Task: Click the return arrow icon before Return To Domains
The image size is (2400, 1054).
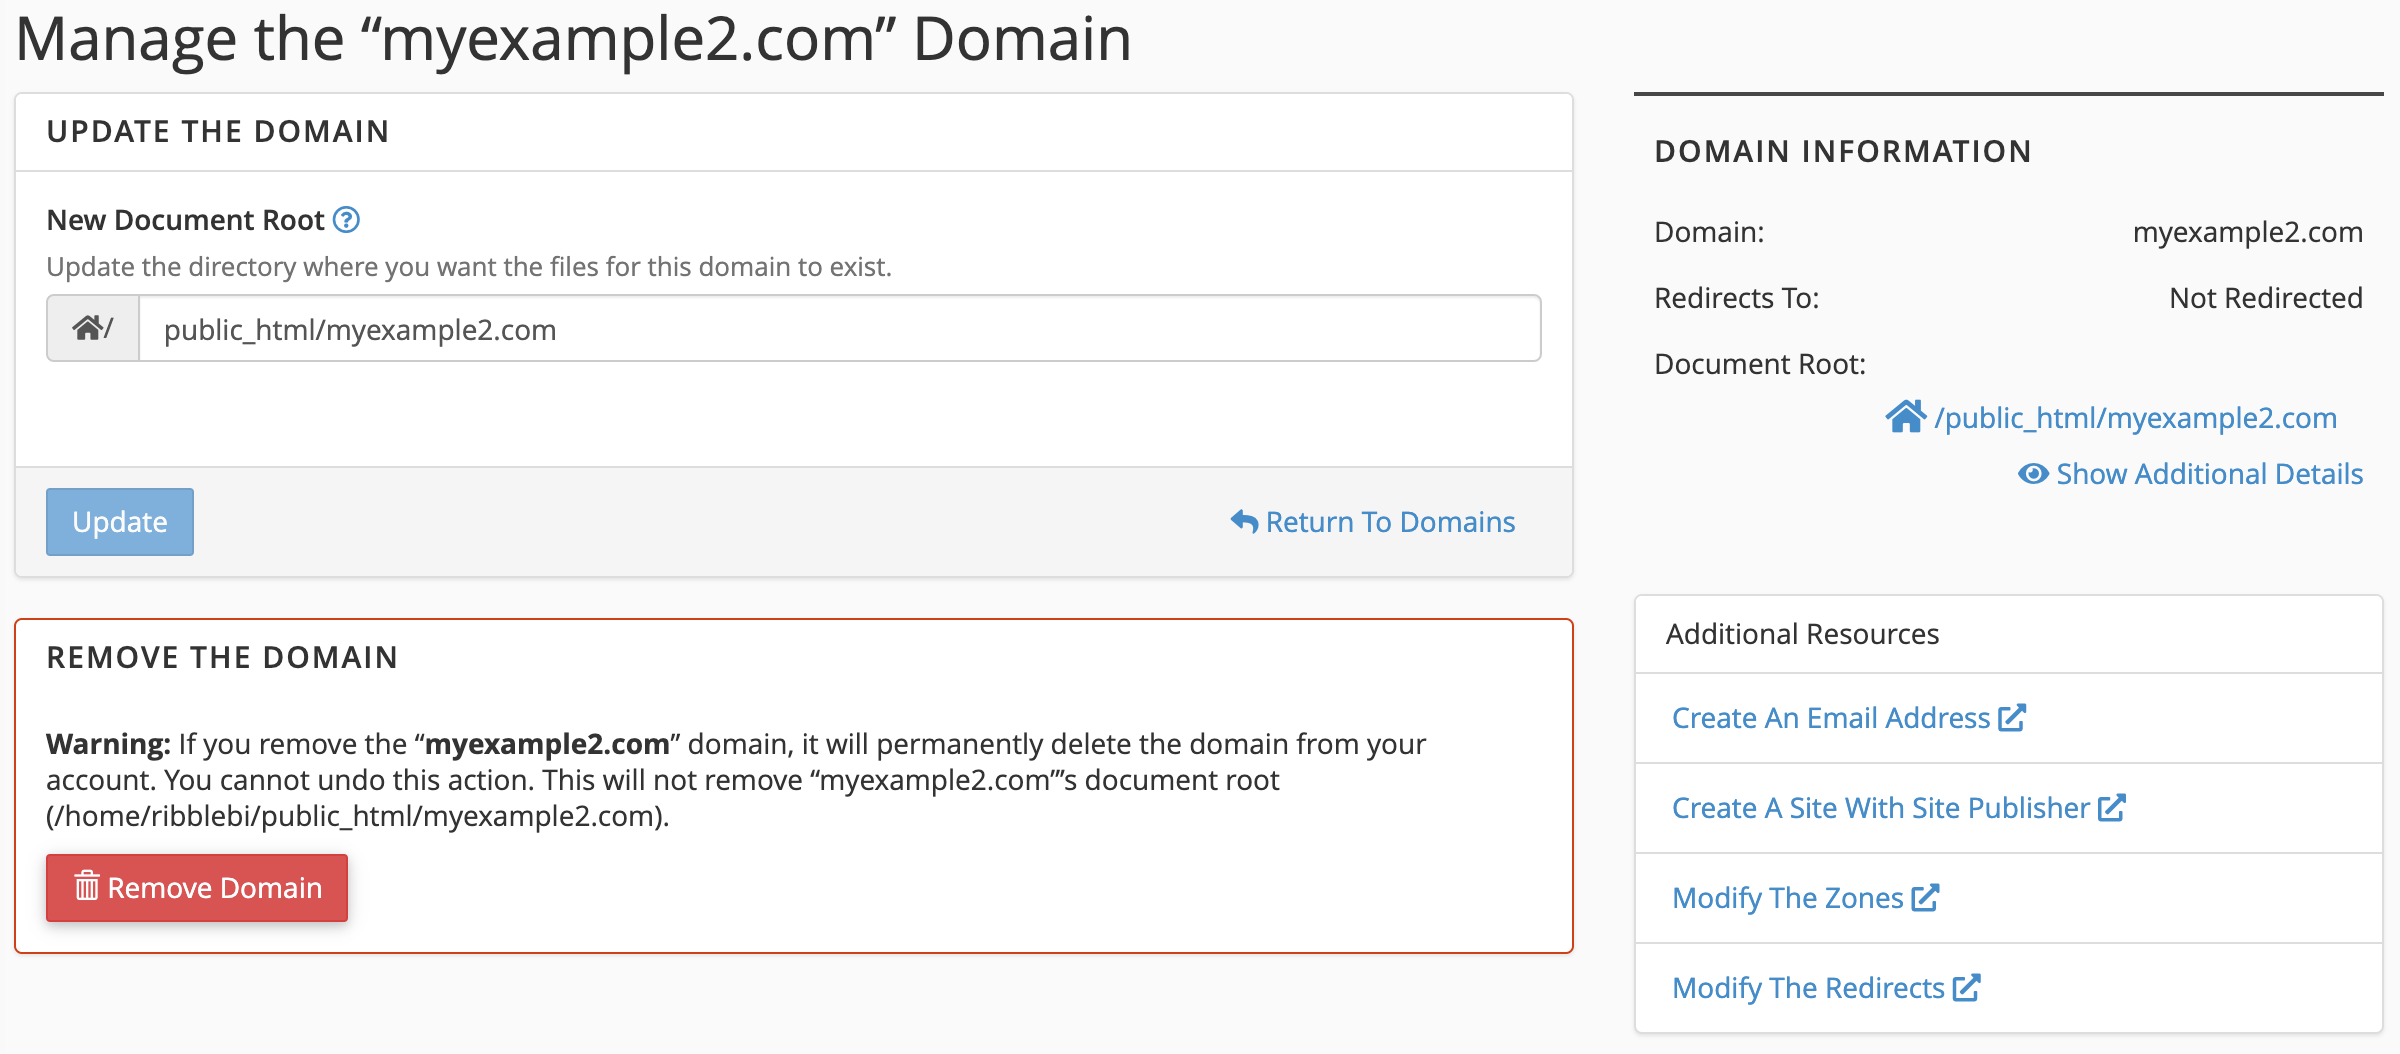Action: pyautogui.click(x=1244, y=522)
